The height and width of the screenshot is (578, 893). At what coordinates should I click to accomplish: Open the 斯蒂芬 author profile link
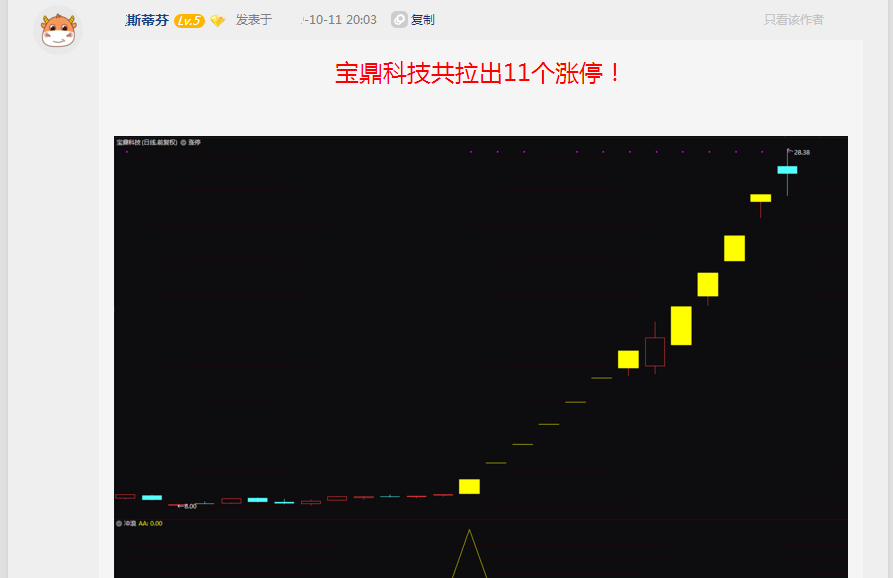click(147, 21)
